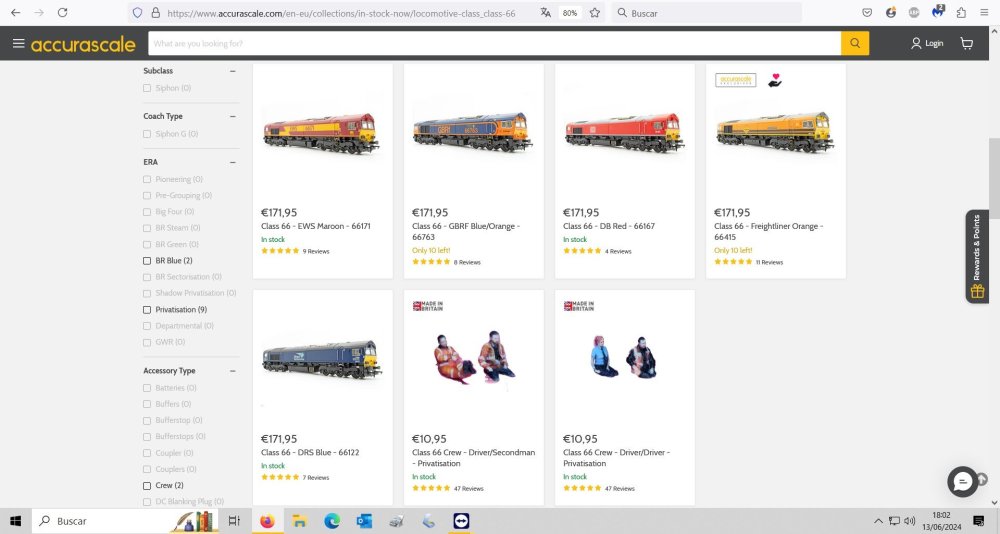Collapse the Coach Type filter section
The width and height of the screenshot is (1000, 534).
[x=233, y=116]
